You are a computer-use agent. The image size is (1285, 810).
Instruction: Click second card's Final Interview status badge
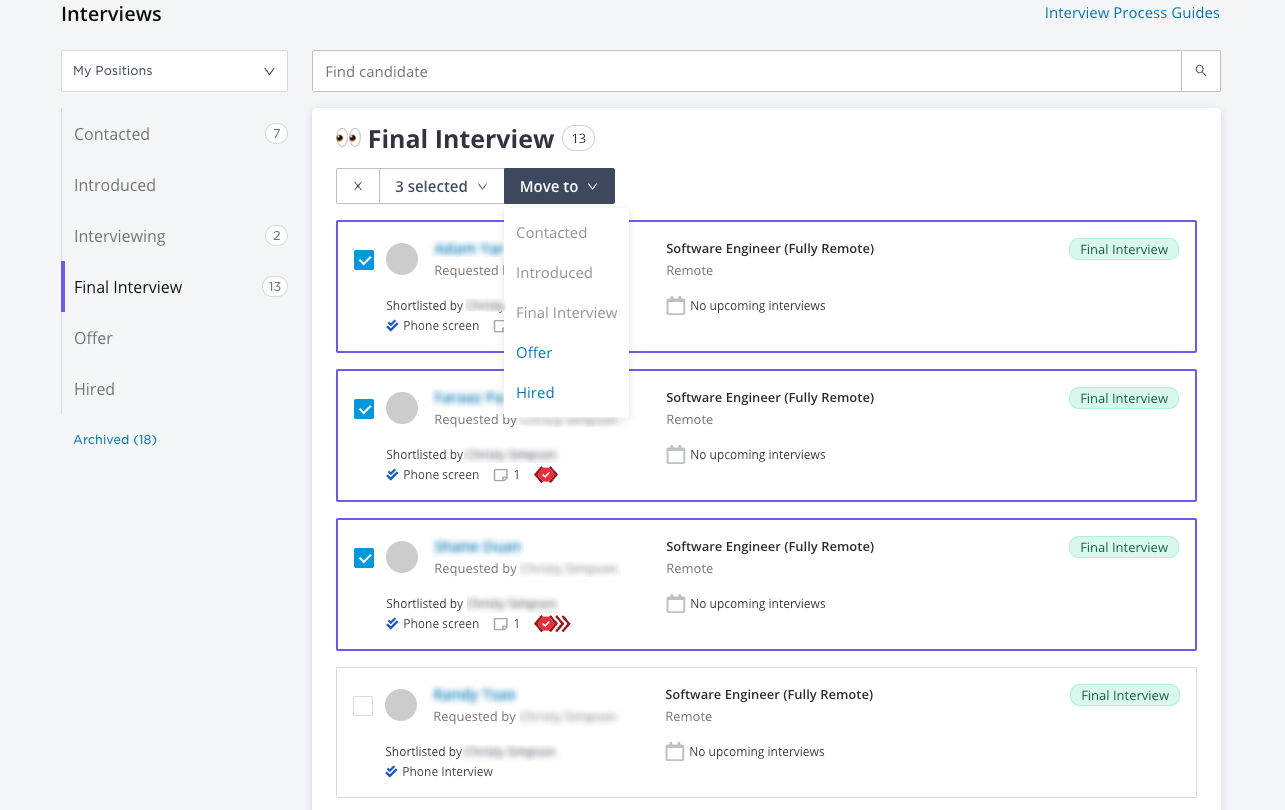coord(1124,399)
